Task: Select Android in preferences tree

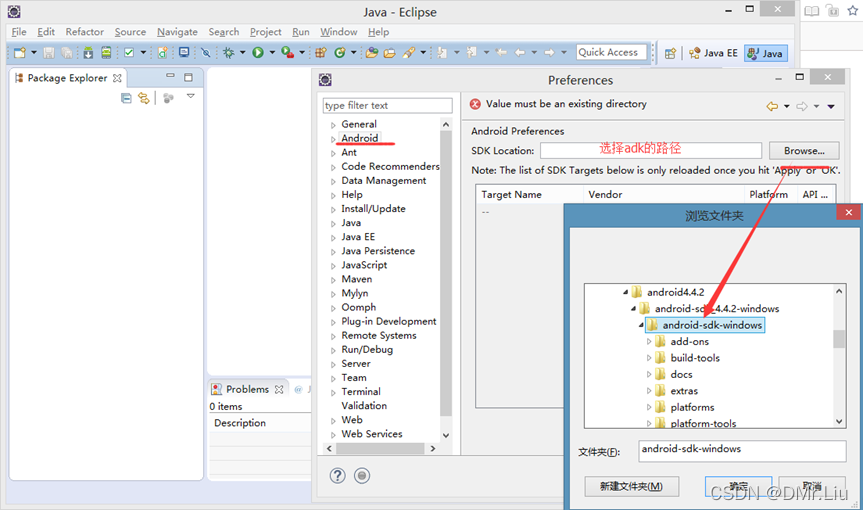Action: (x=359, y=138)
